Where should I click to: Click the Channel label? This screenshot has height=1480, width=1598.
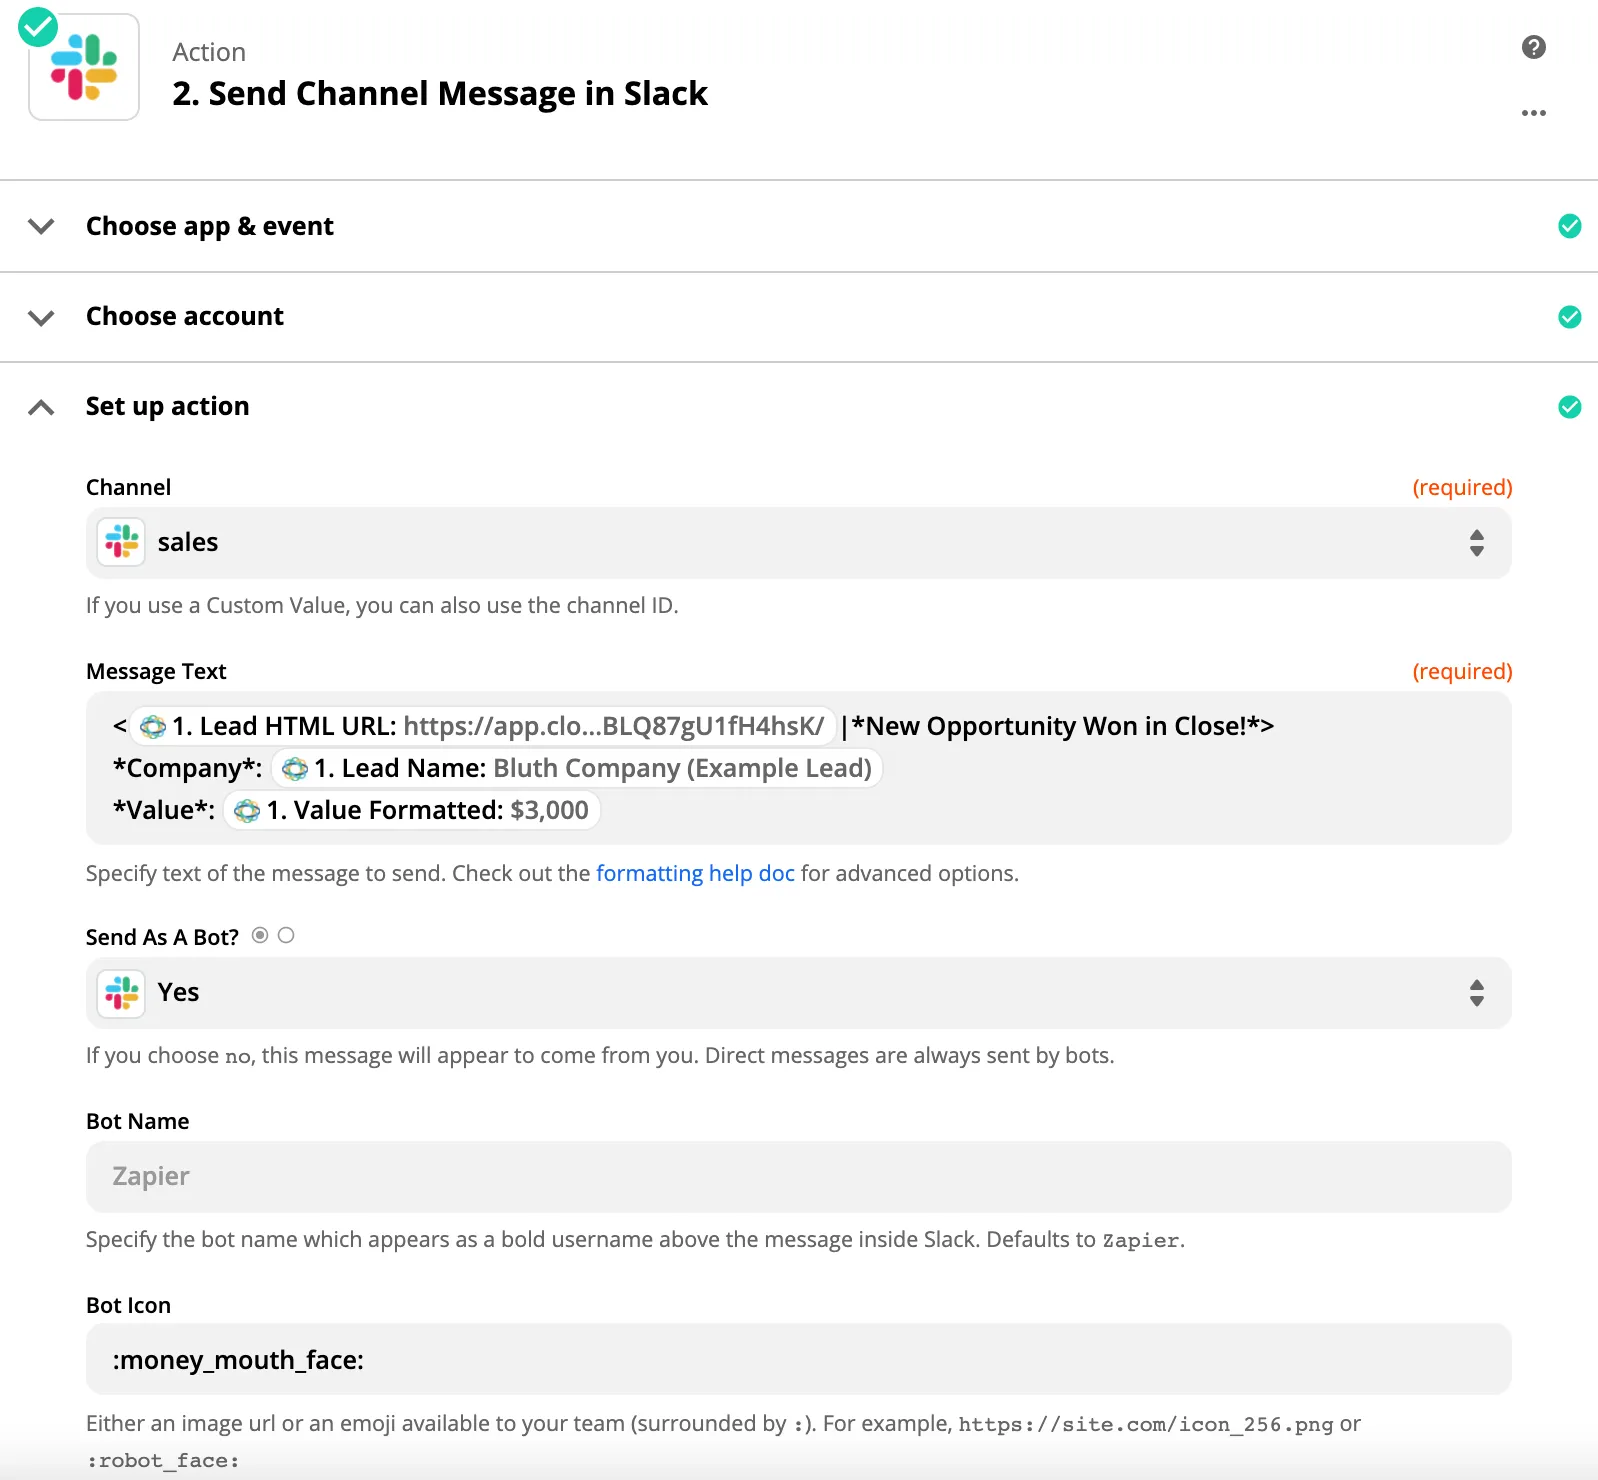pyautogui.click(x=128, y=487)
